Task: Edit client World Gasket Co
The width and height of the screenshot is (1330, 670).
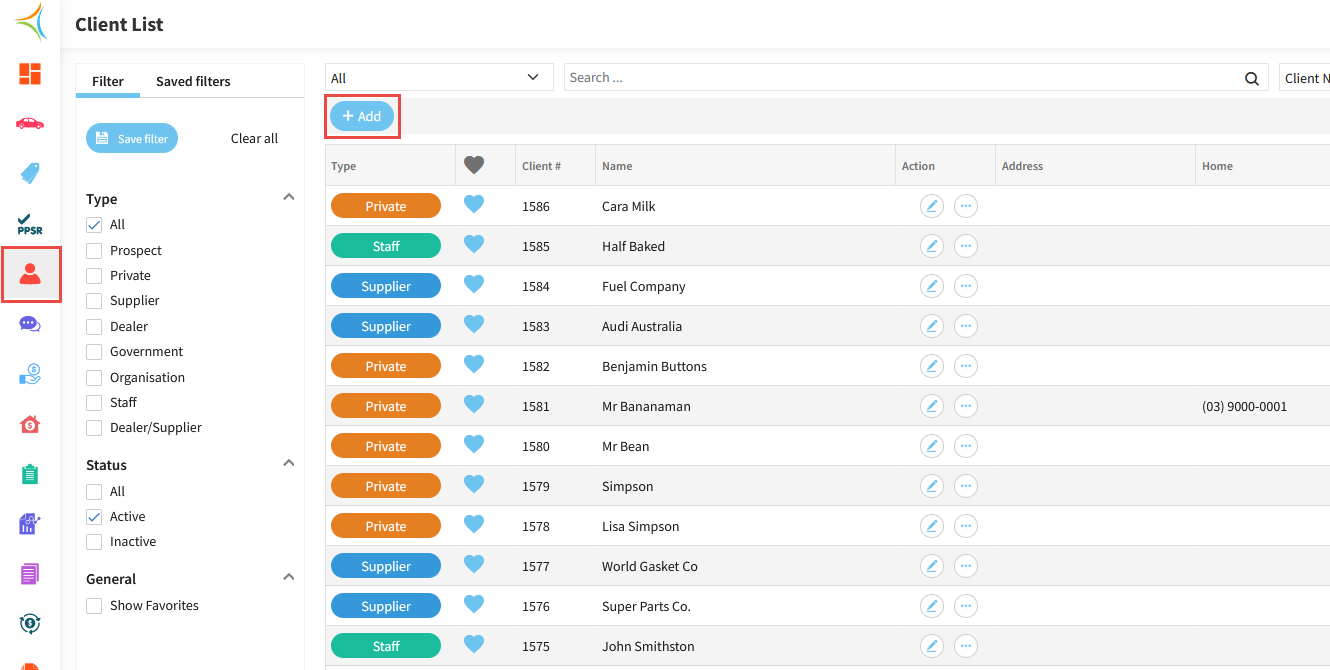Action: click(x=932, y=566)
